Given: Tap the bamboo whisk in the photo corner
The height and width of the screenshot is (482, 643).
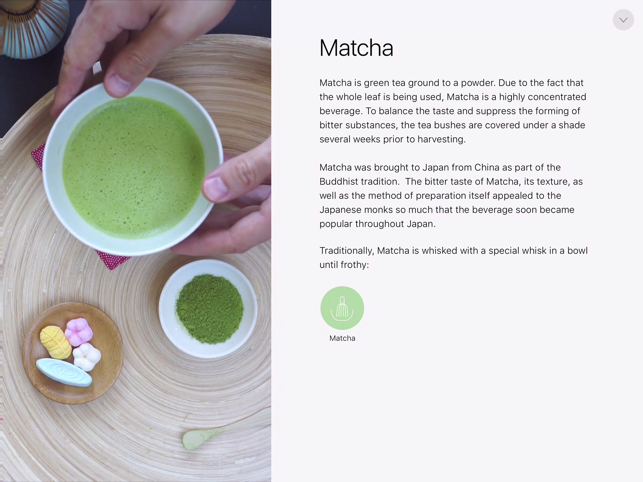Looking at the screenshot, I should pos(34,27).
